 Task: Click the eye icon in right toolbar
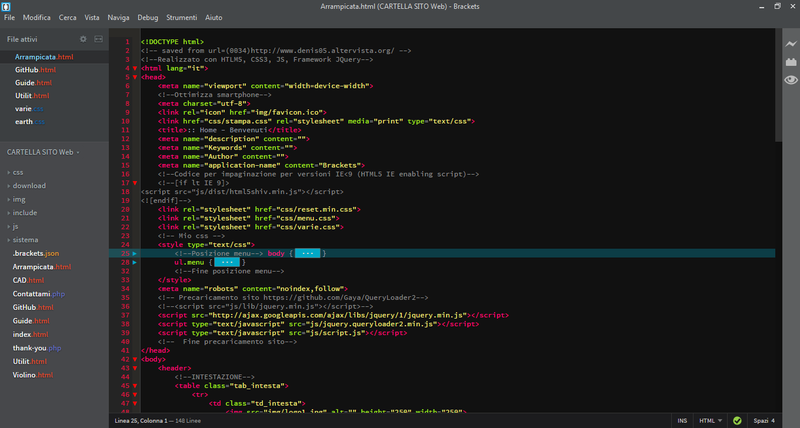click(790, 80)
